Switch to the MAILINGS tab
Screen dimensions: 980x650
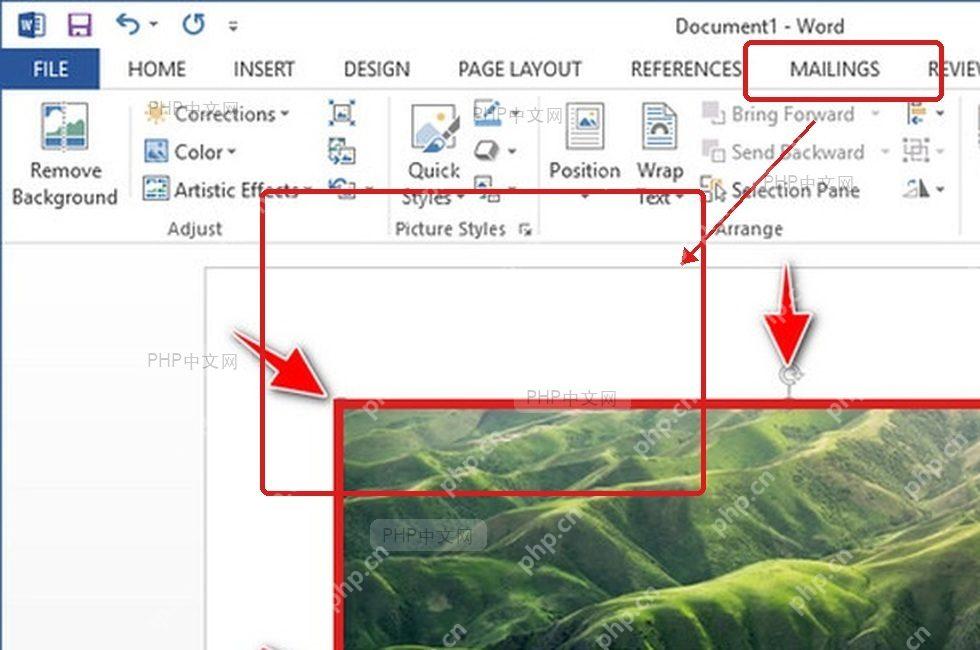[834, 69]
